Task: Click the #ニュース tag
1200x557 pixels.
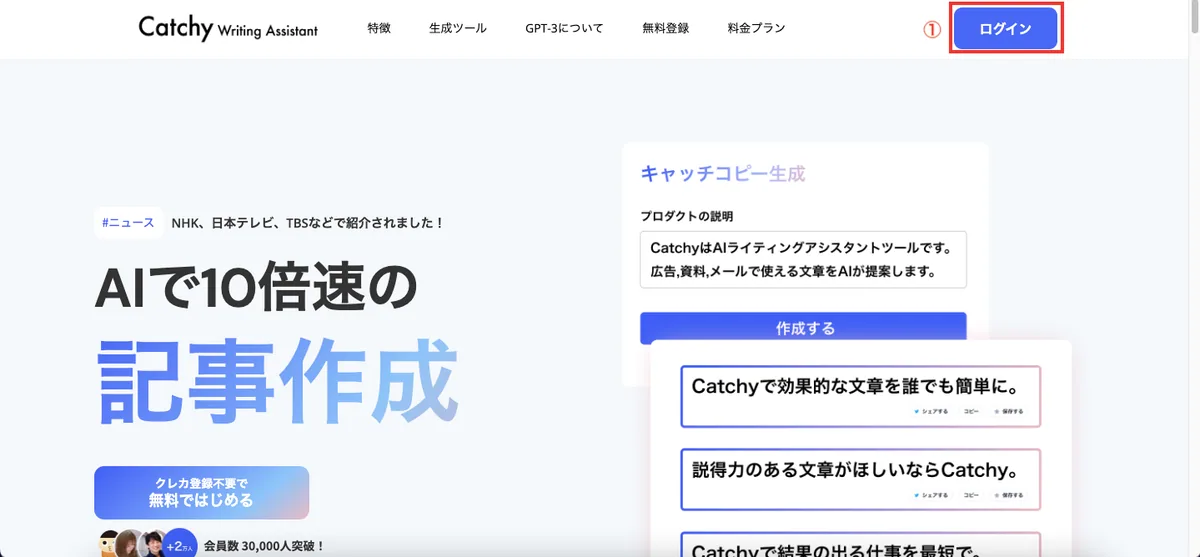Action: [128, 222]
